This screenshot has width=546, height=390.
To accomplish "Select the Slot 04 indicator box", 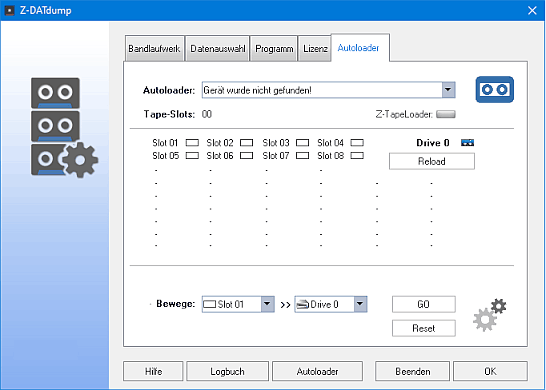I will pyautogui.click(x=357, y=143).
